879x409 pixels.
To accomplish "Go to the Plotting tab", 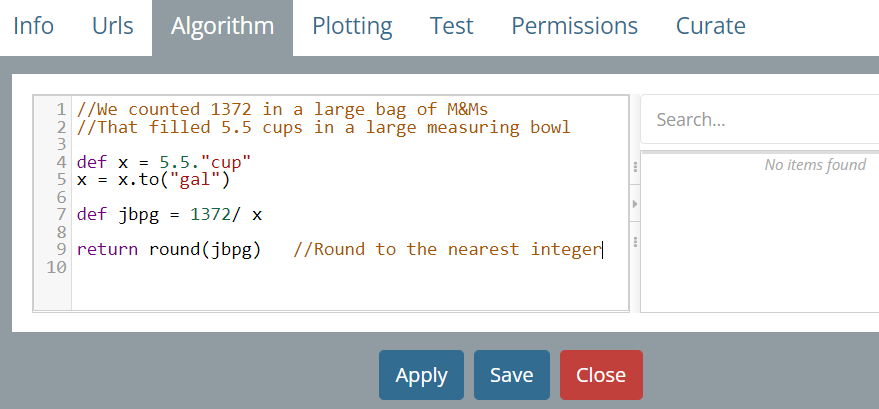I will point(352,26).
